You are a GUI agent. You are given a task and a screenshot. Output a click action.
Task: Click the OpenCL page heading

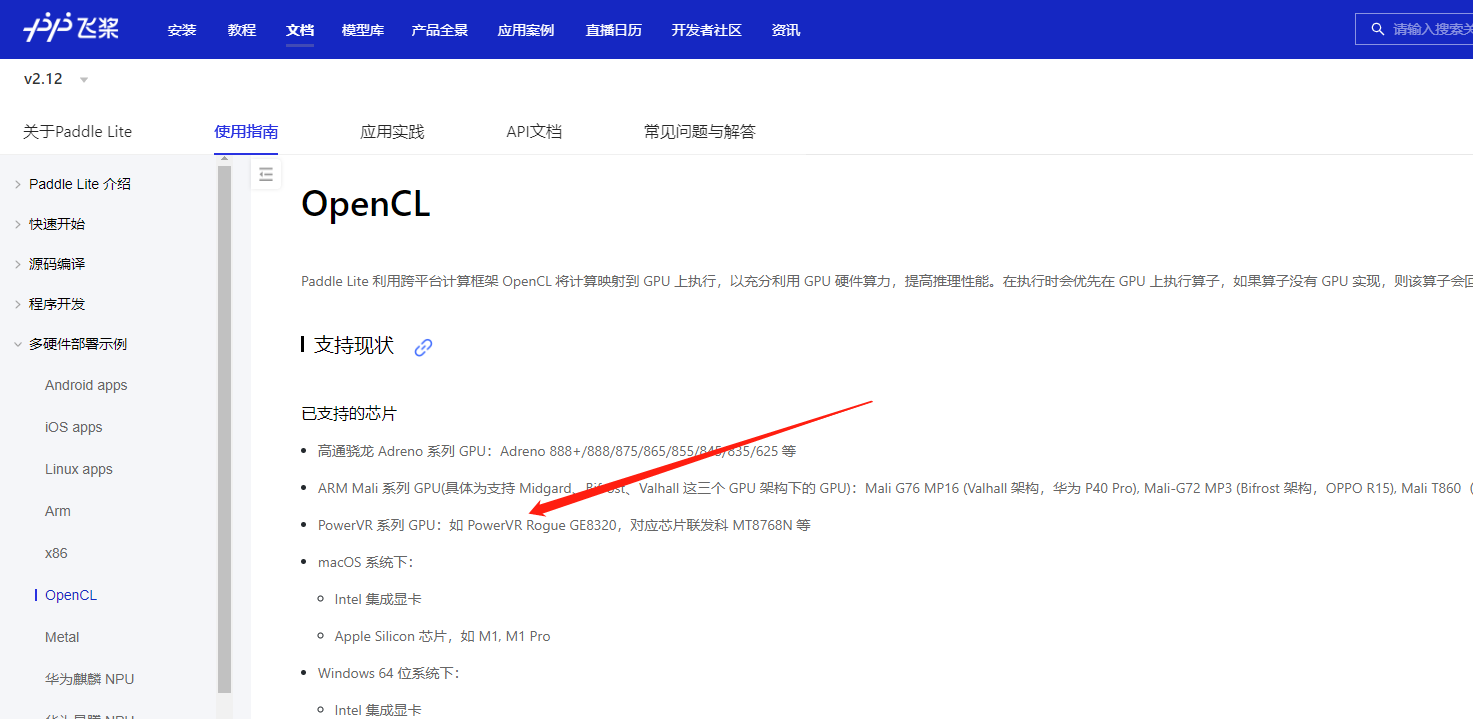point(366,204)
